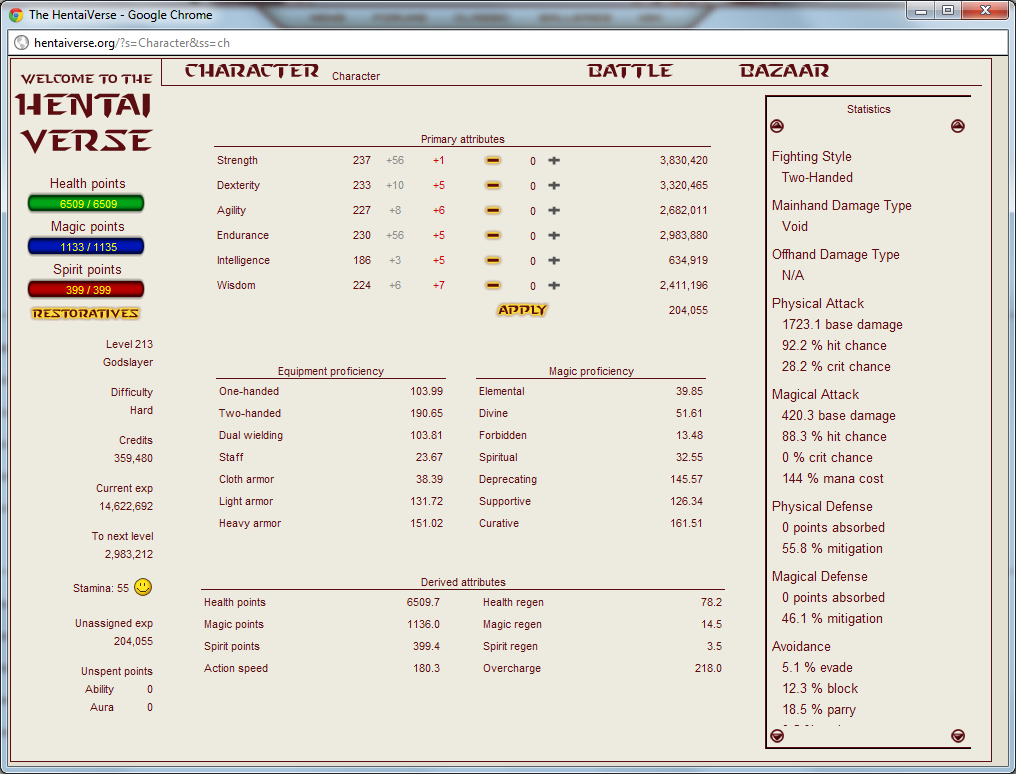Click the Level 213 text

(x=130, y=344)
